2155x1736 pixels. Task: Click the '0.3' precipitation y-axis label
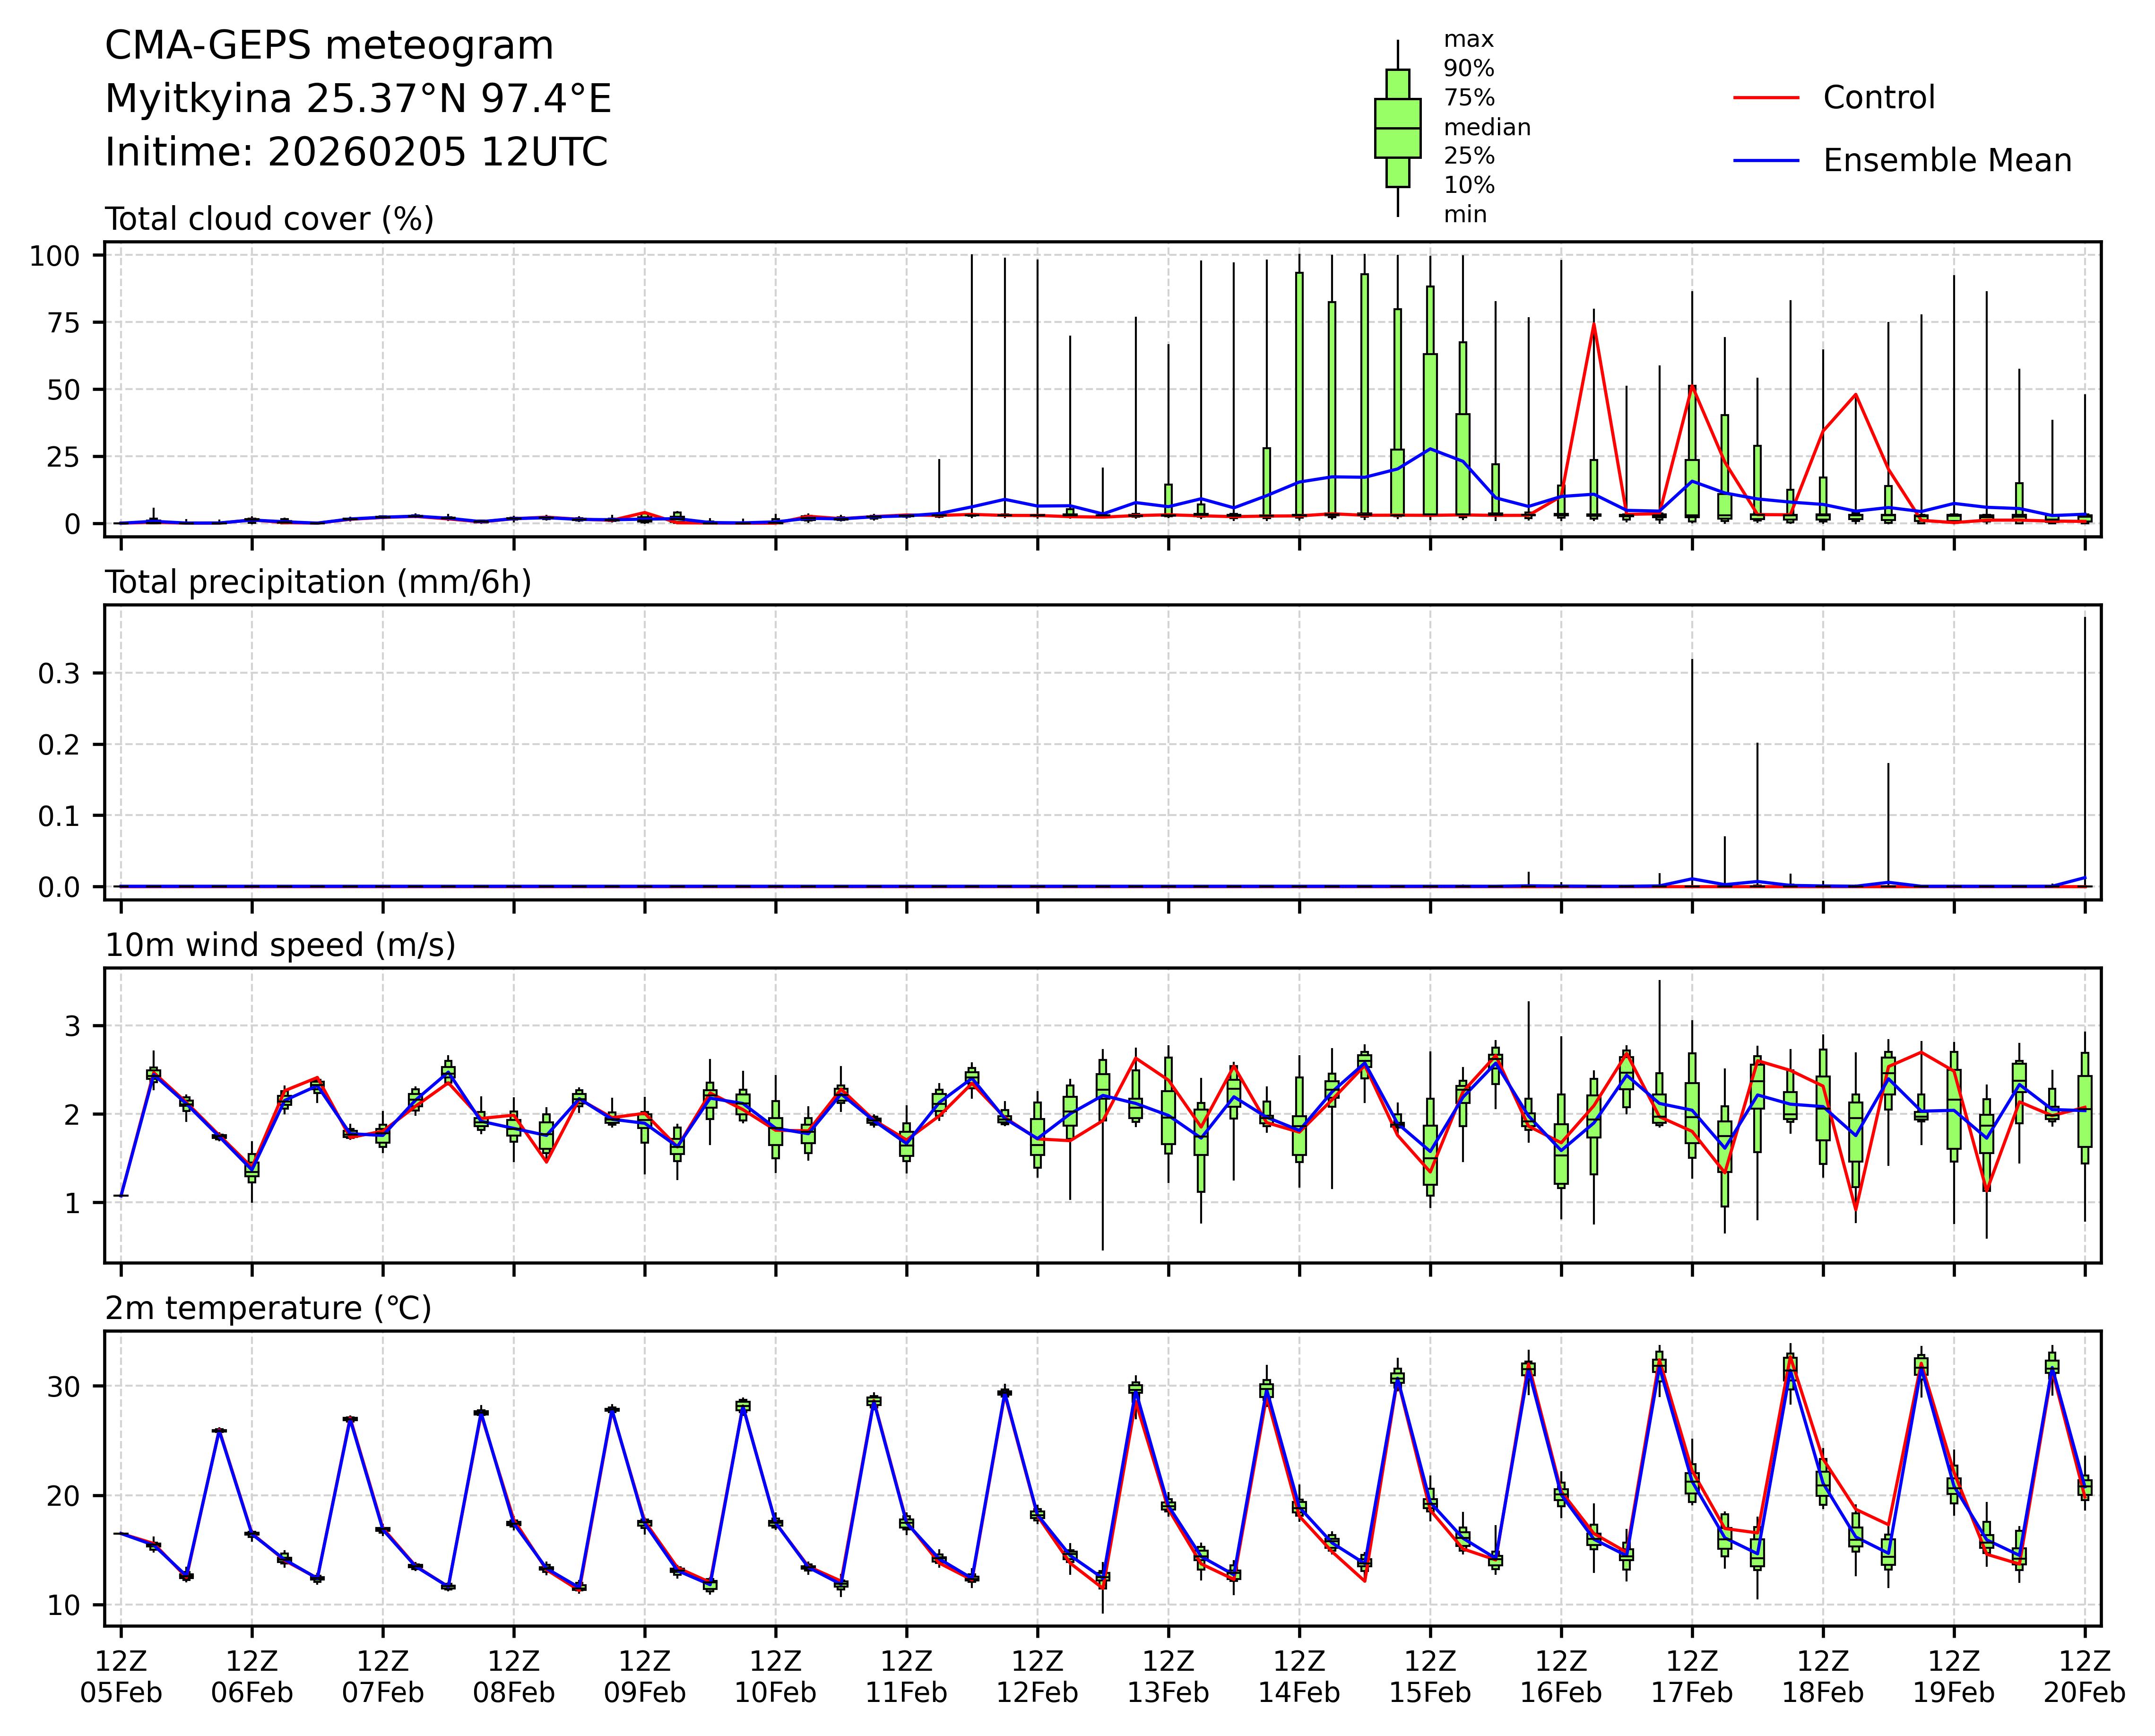coord(58,674)
